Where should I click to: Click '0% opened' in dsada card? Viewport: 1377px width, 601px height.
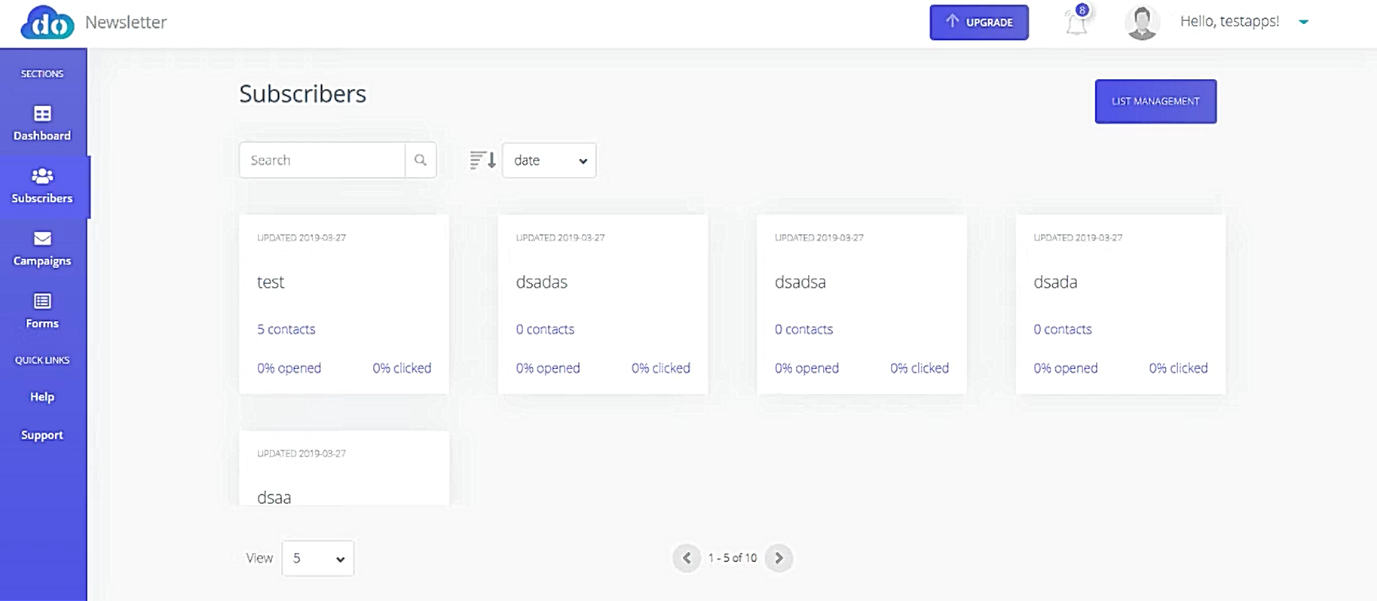(1066, 368)
